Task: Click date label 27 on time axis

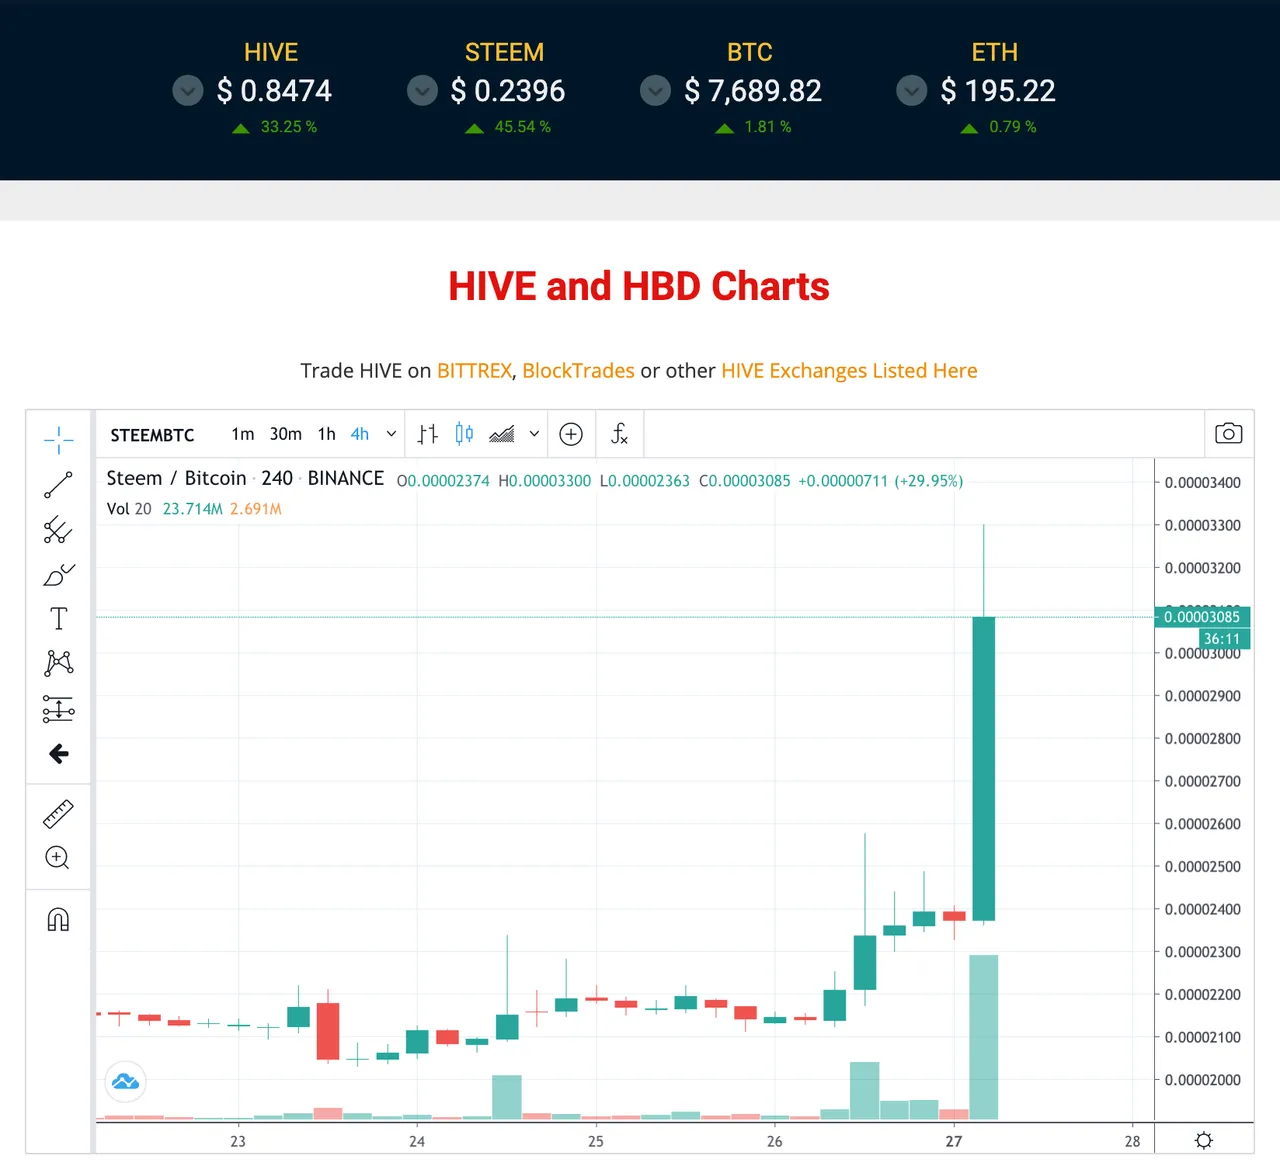Action: coord(954,1141)
